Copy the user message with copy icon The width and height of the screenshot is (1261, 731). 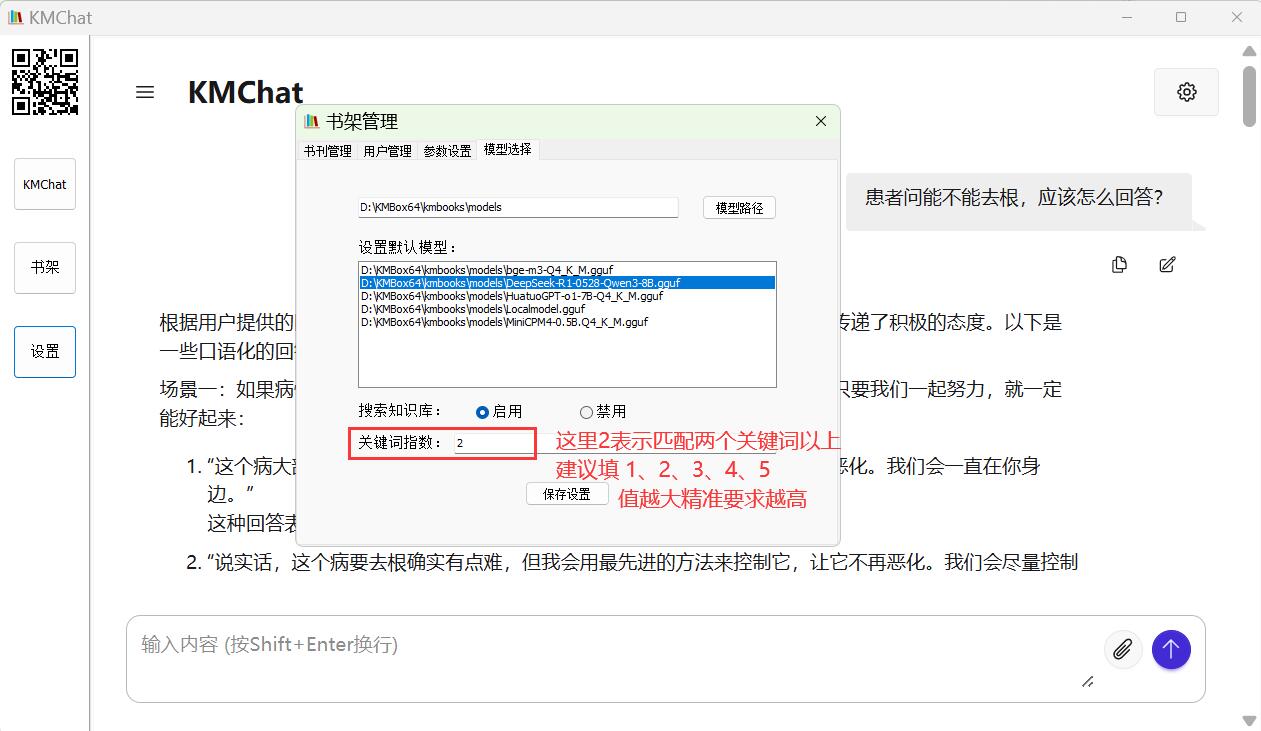pyautogui.click(x=1119, y=264)
